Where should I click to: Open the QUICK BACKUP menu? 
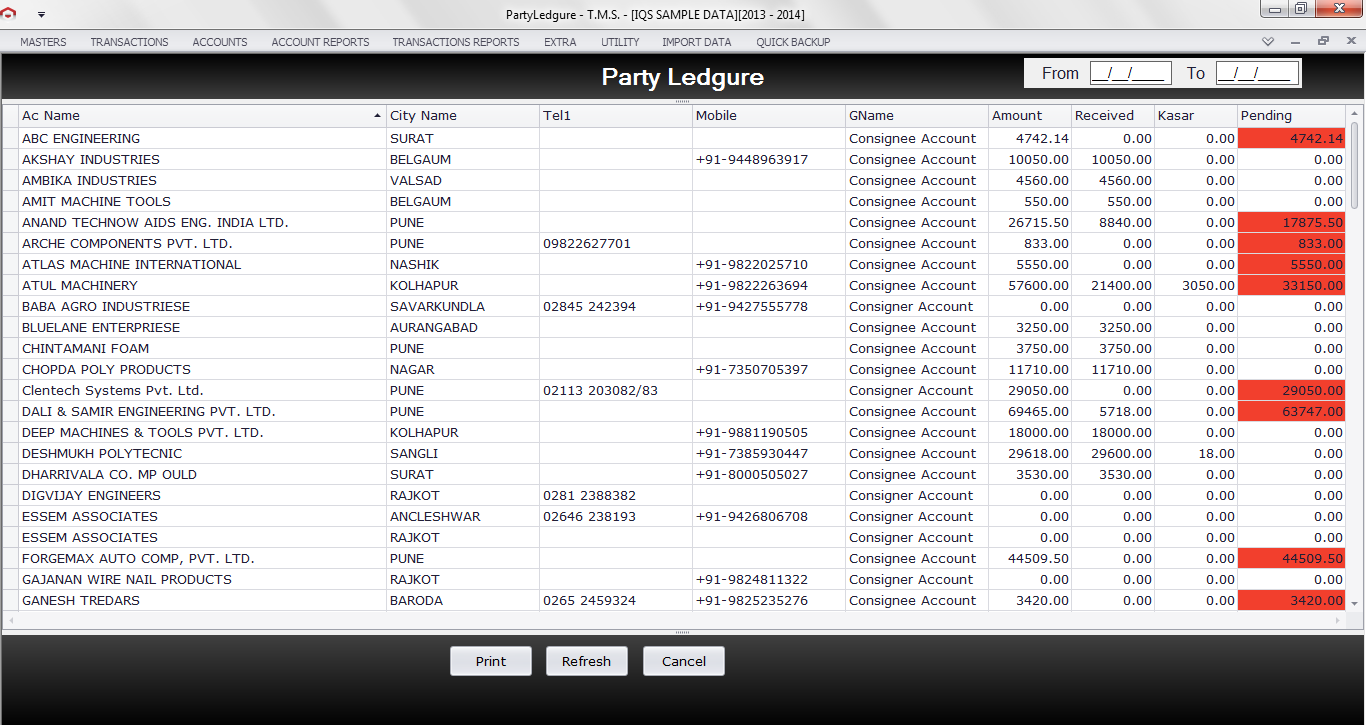coord(793,42)
